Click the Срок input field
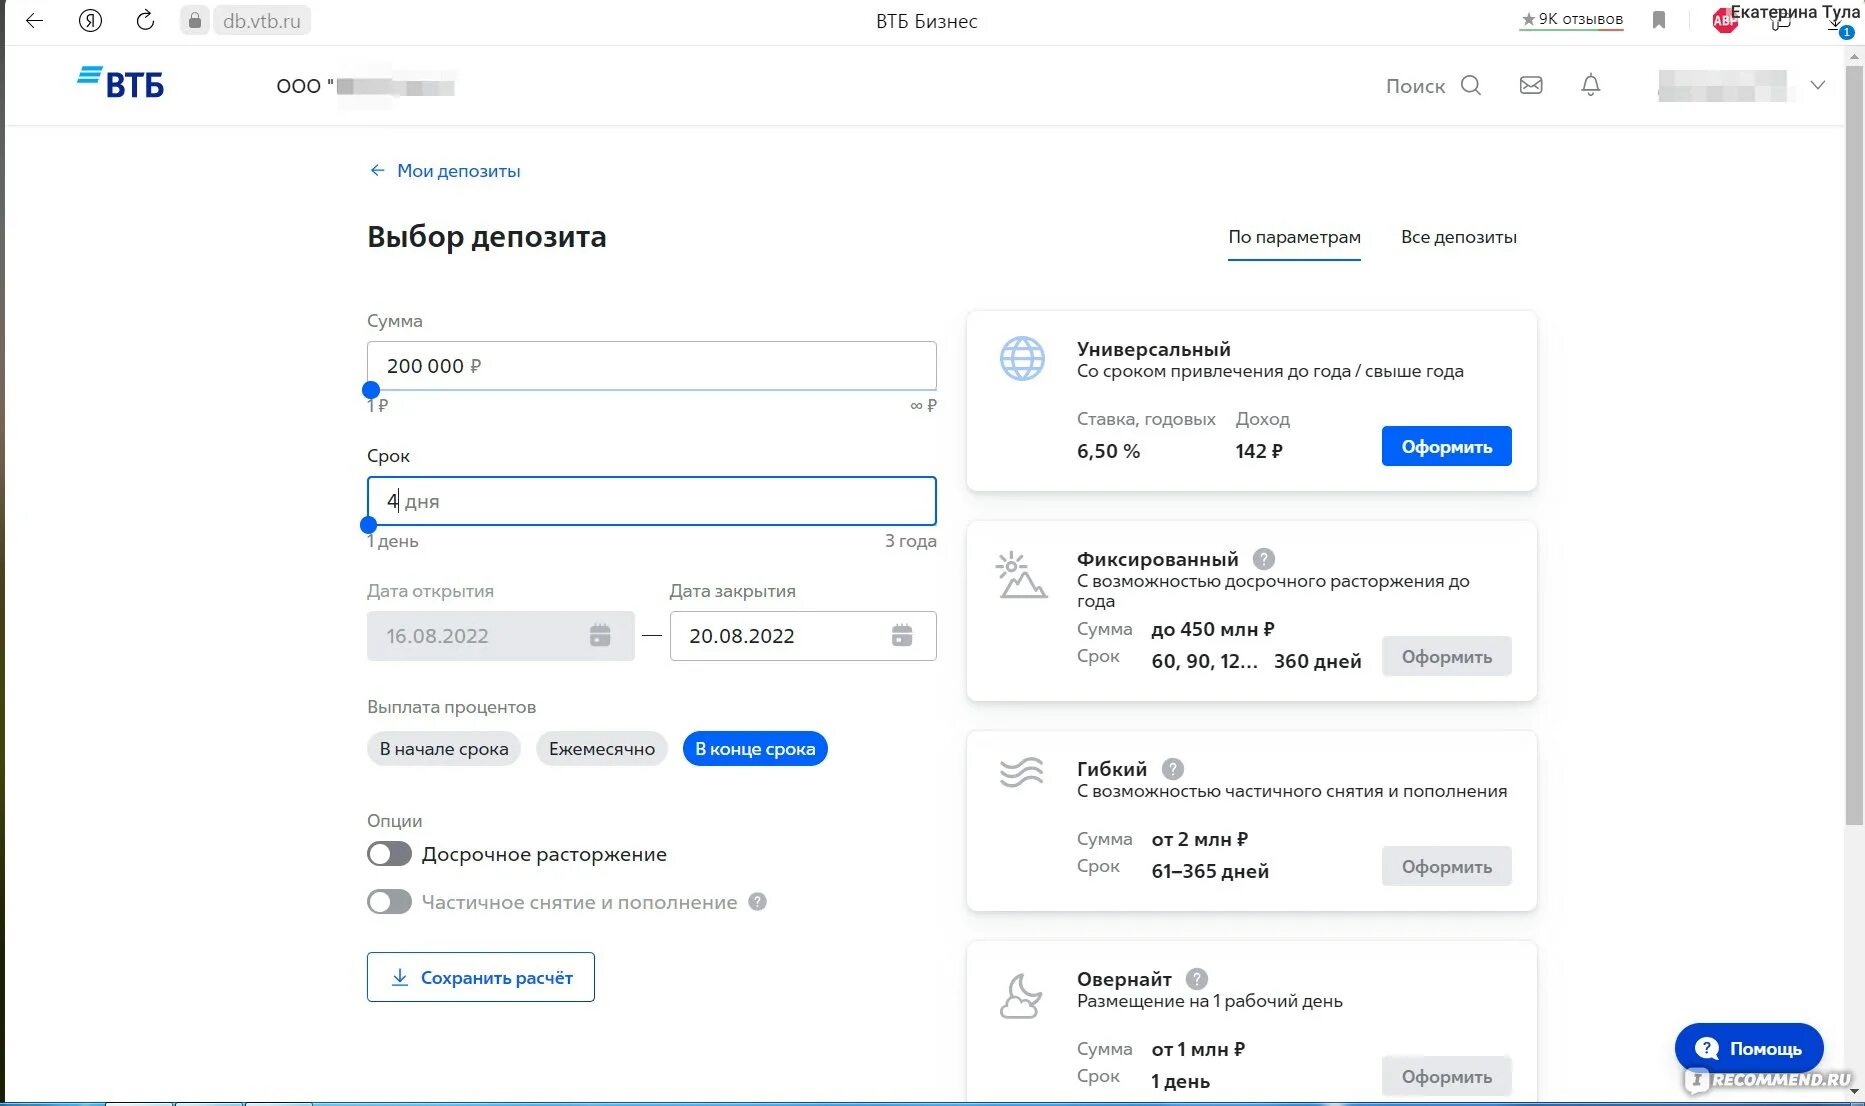This screenshot has height=1106, width=1865. pos(652,501)
